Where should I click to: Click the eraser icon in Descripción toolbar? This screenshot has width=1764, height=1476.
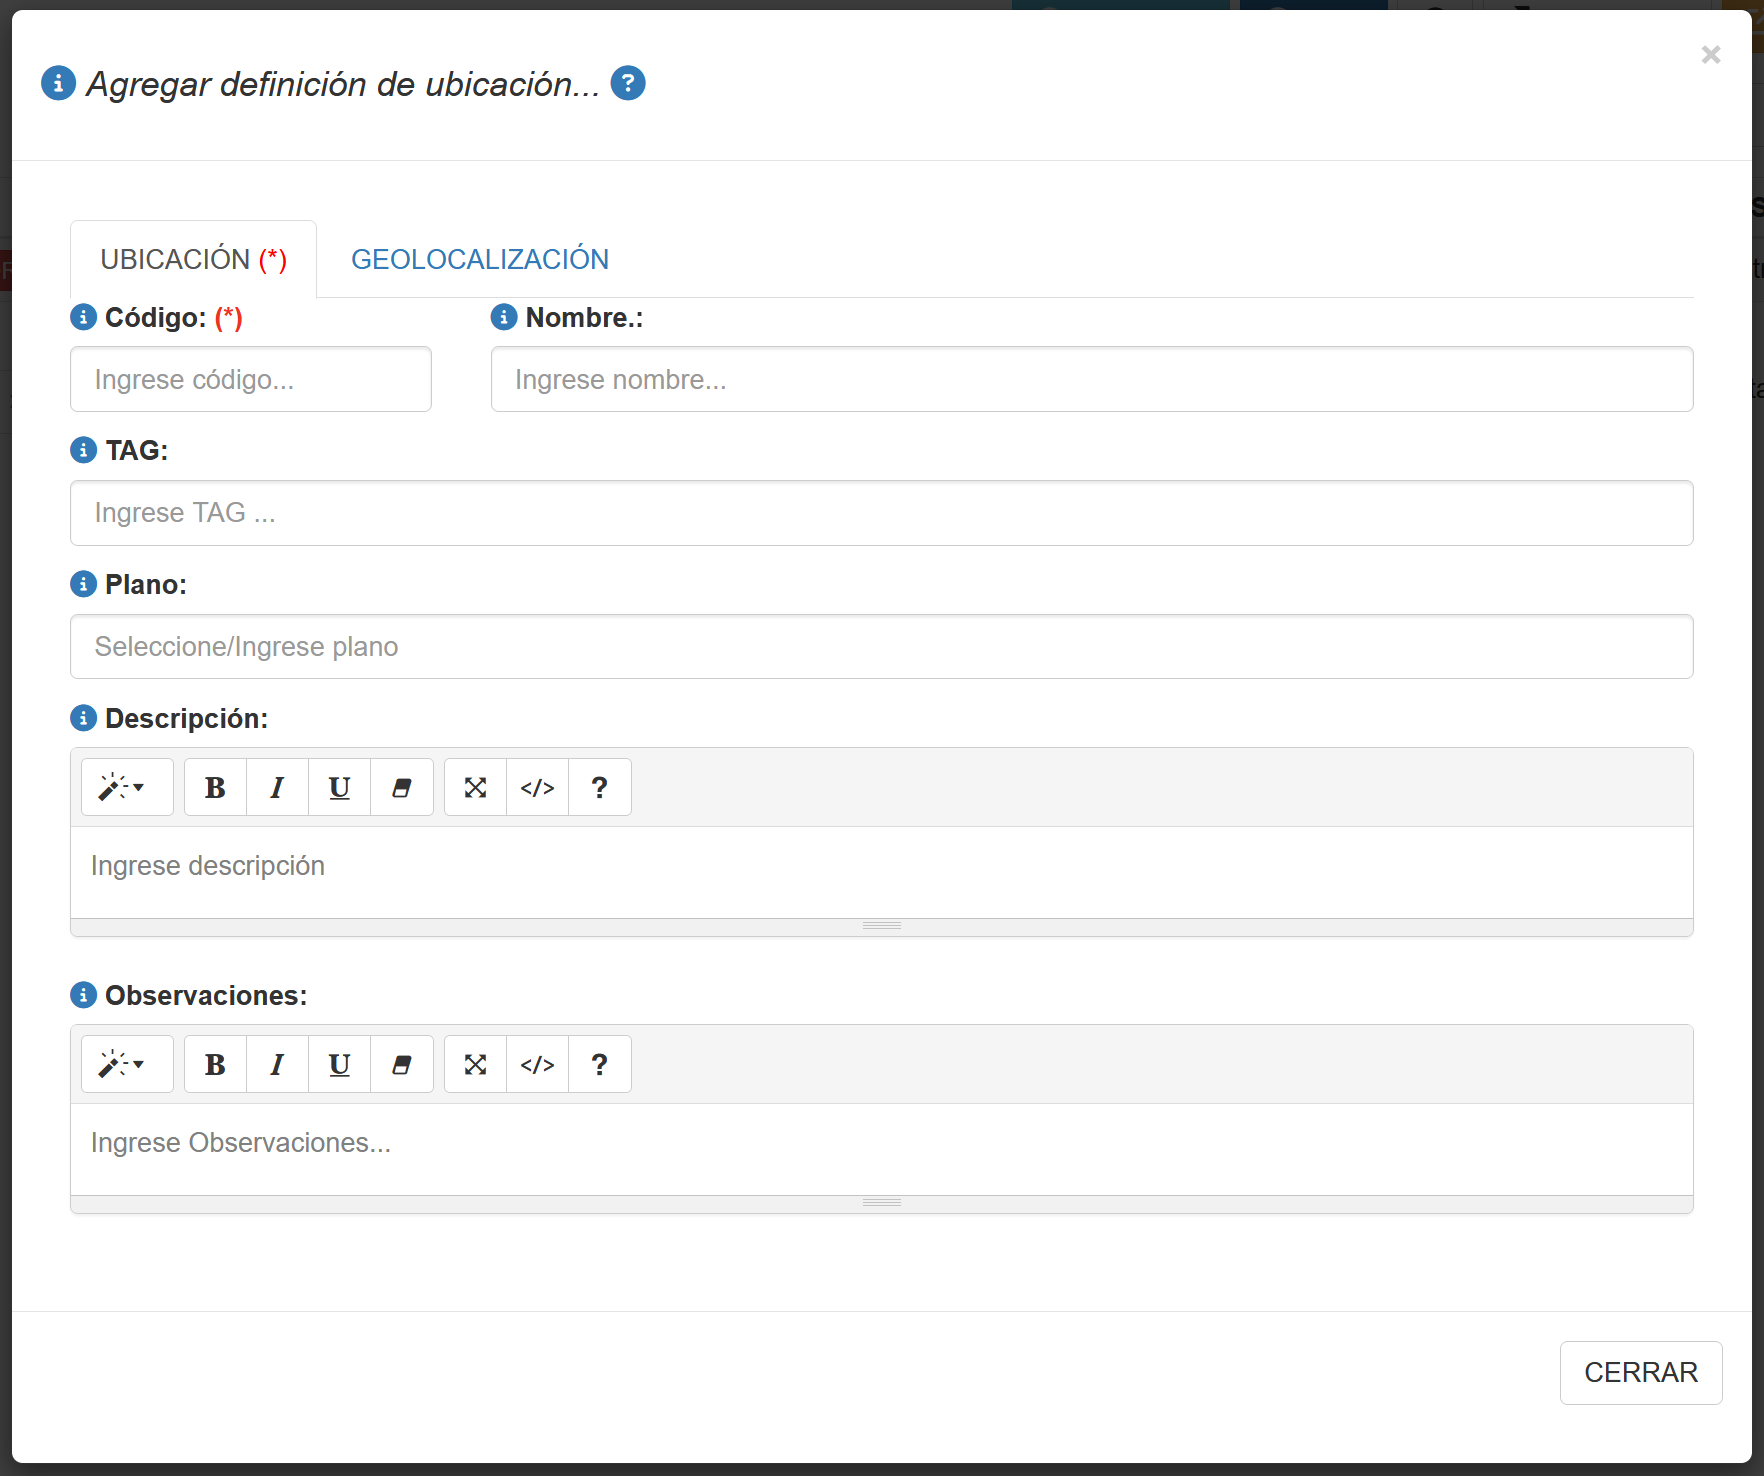point(401,788)
